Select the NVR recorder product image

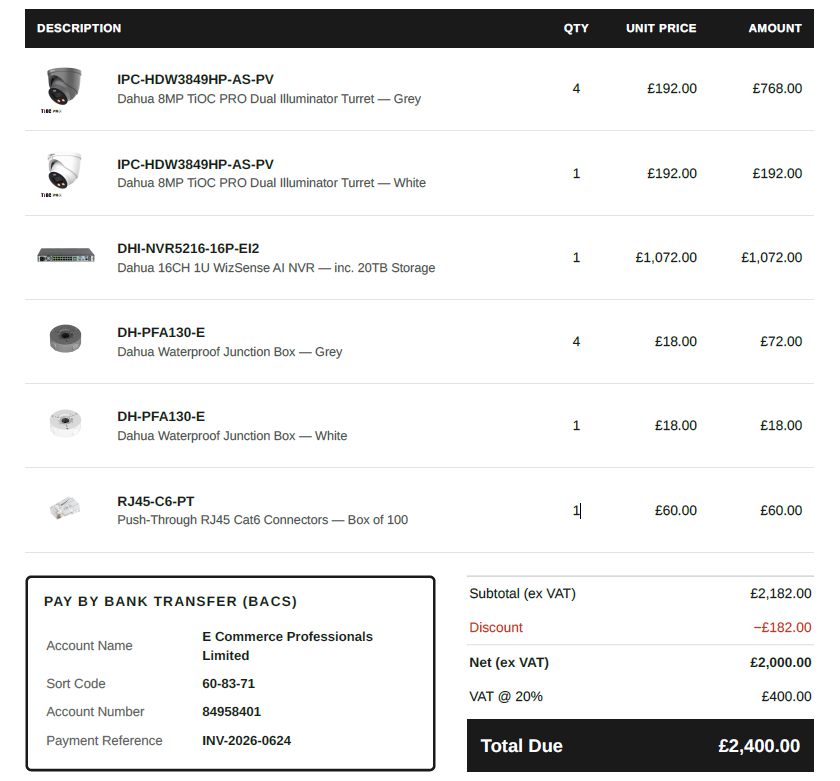[66, 255]
